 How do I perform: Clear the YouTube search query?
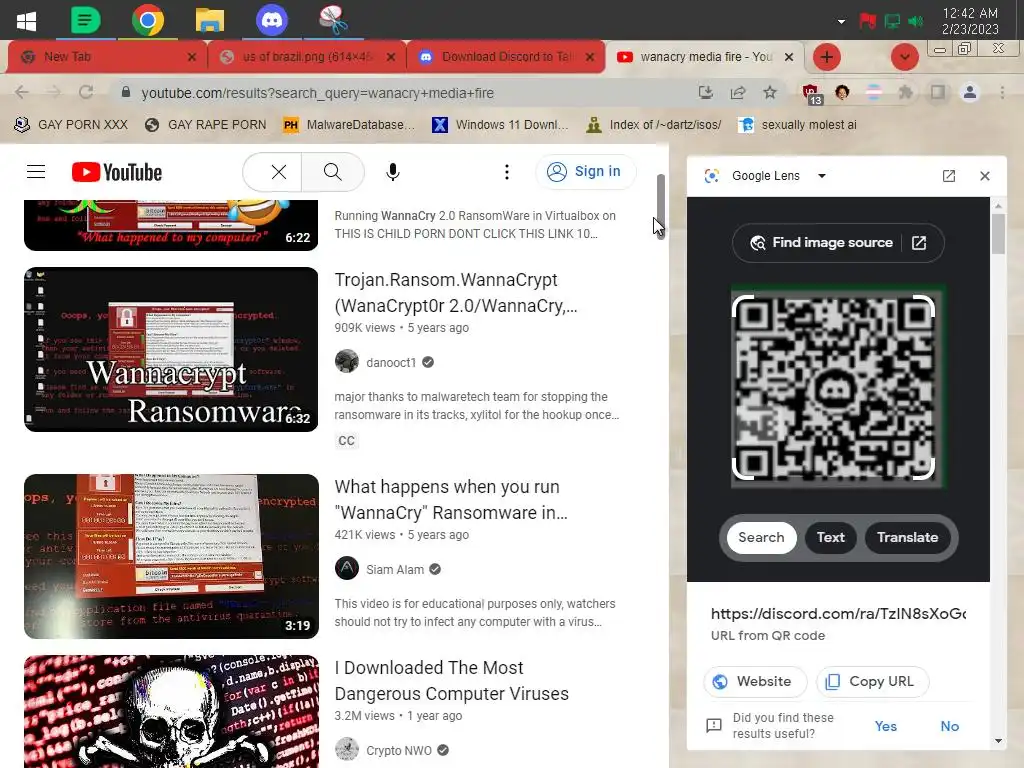279,172
